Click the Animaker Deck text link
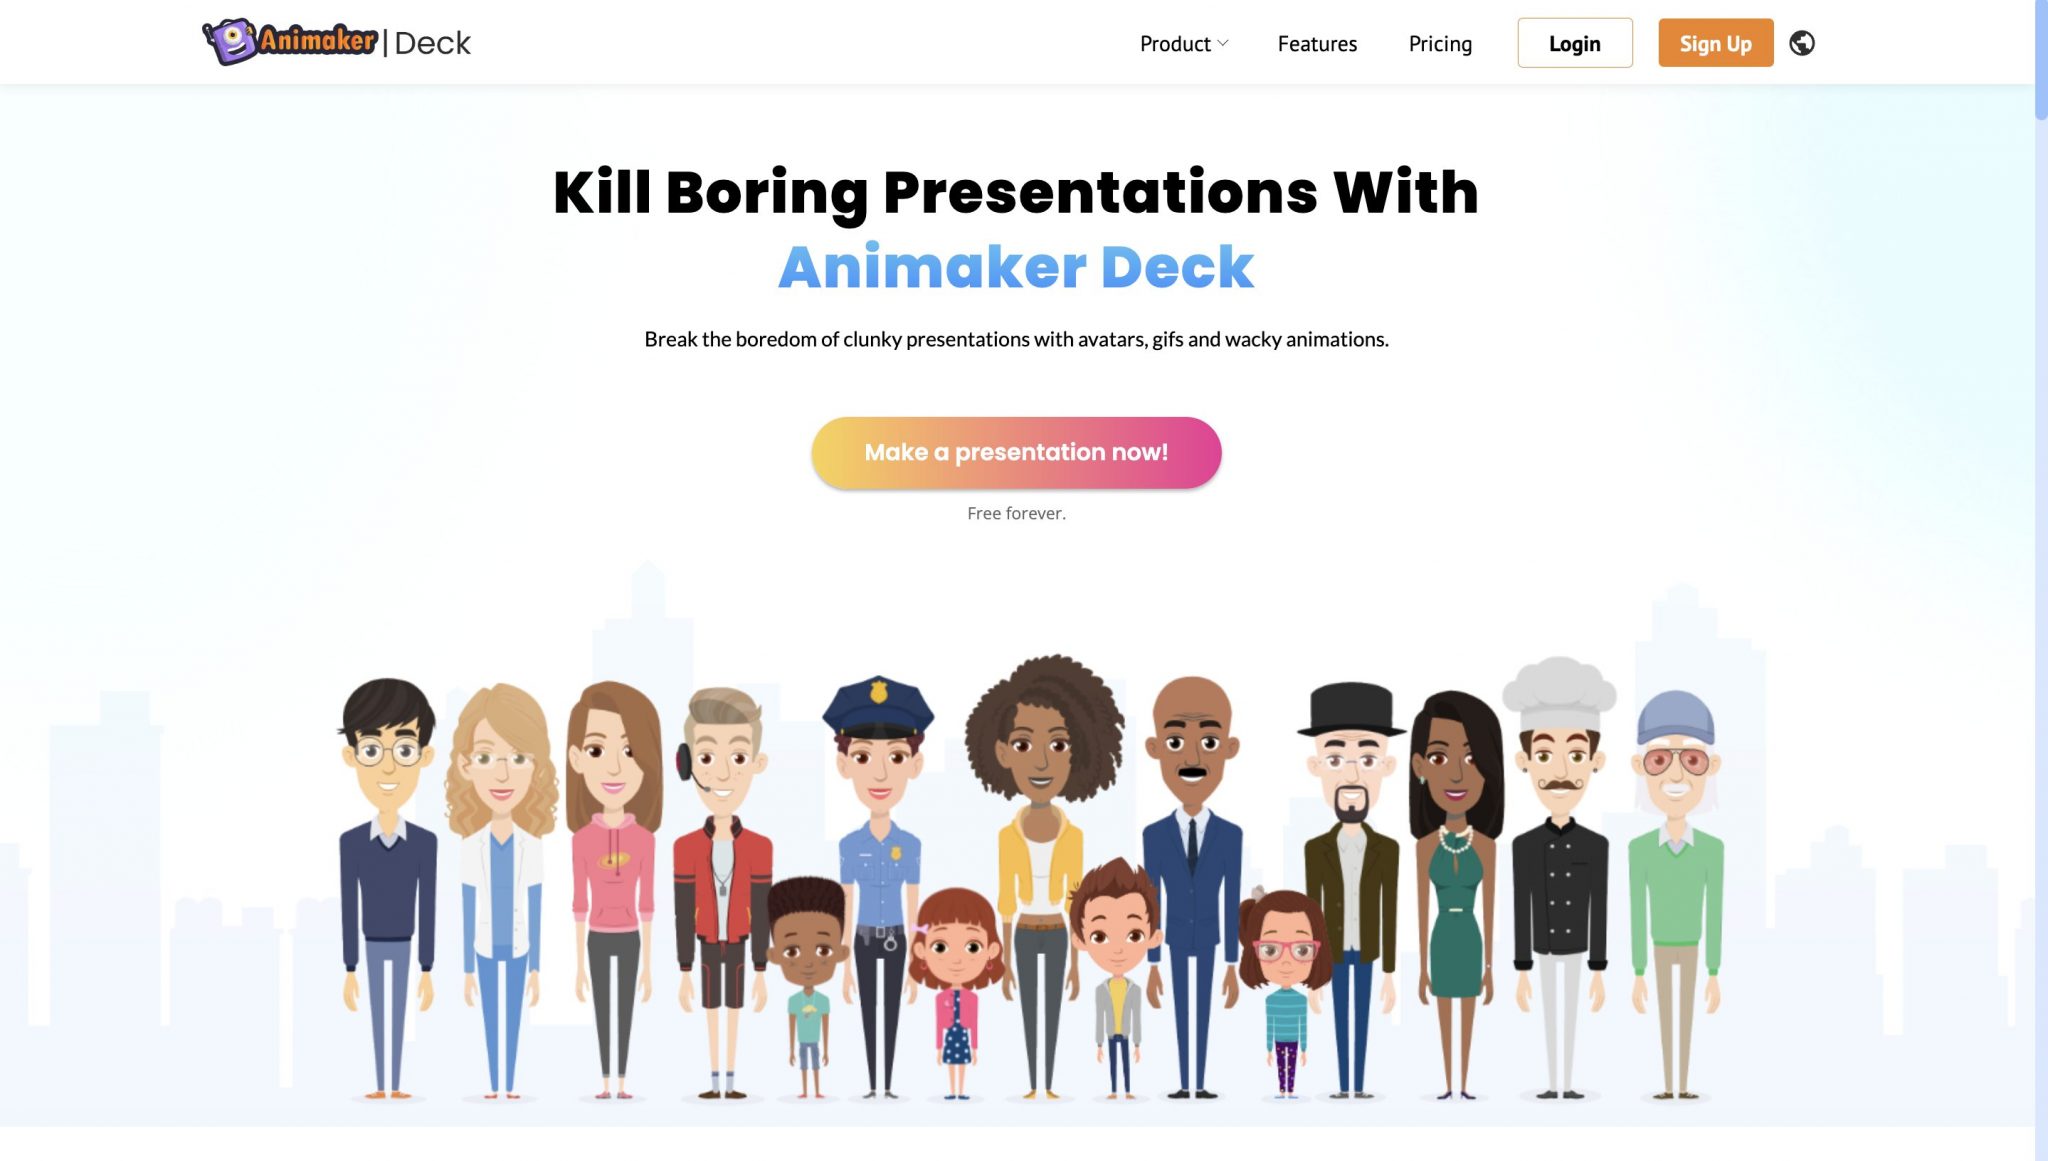 point(1016,265)
